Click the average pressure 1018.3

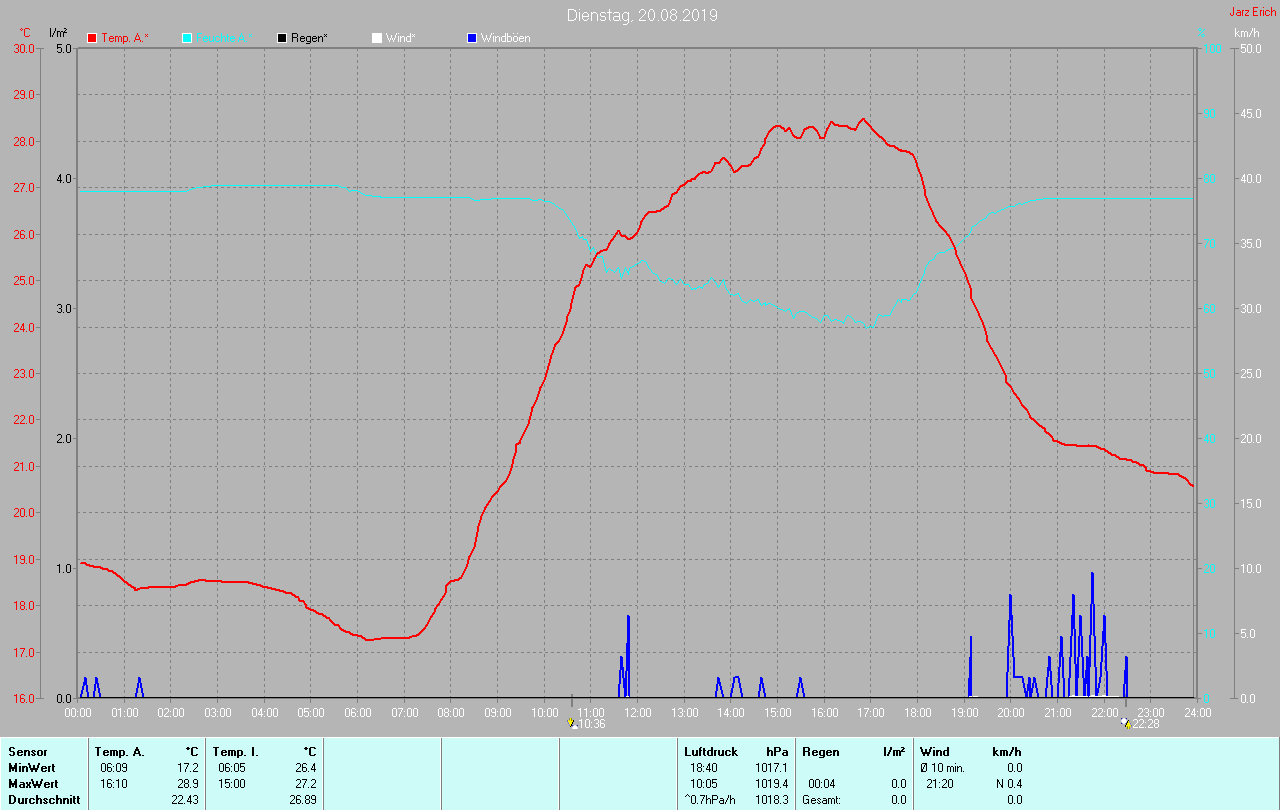pos(774,800)
